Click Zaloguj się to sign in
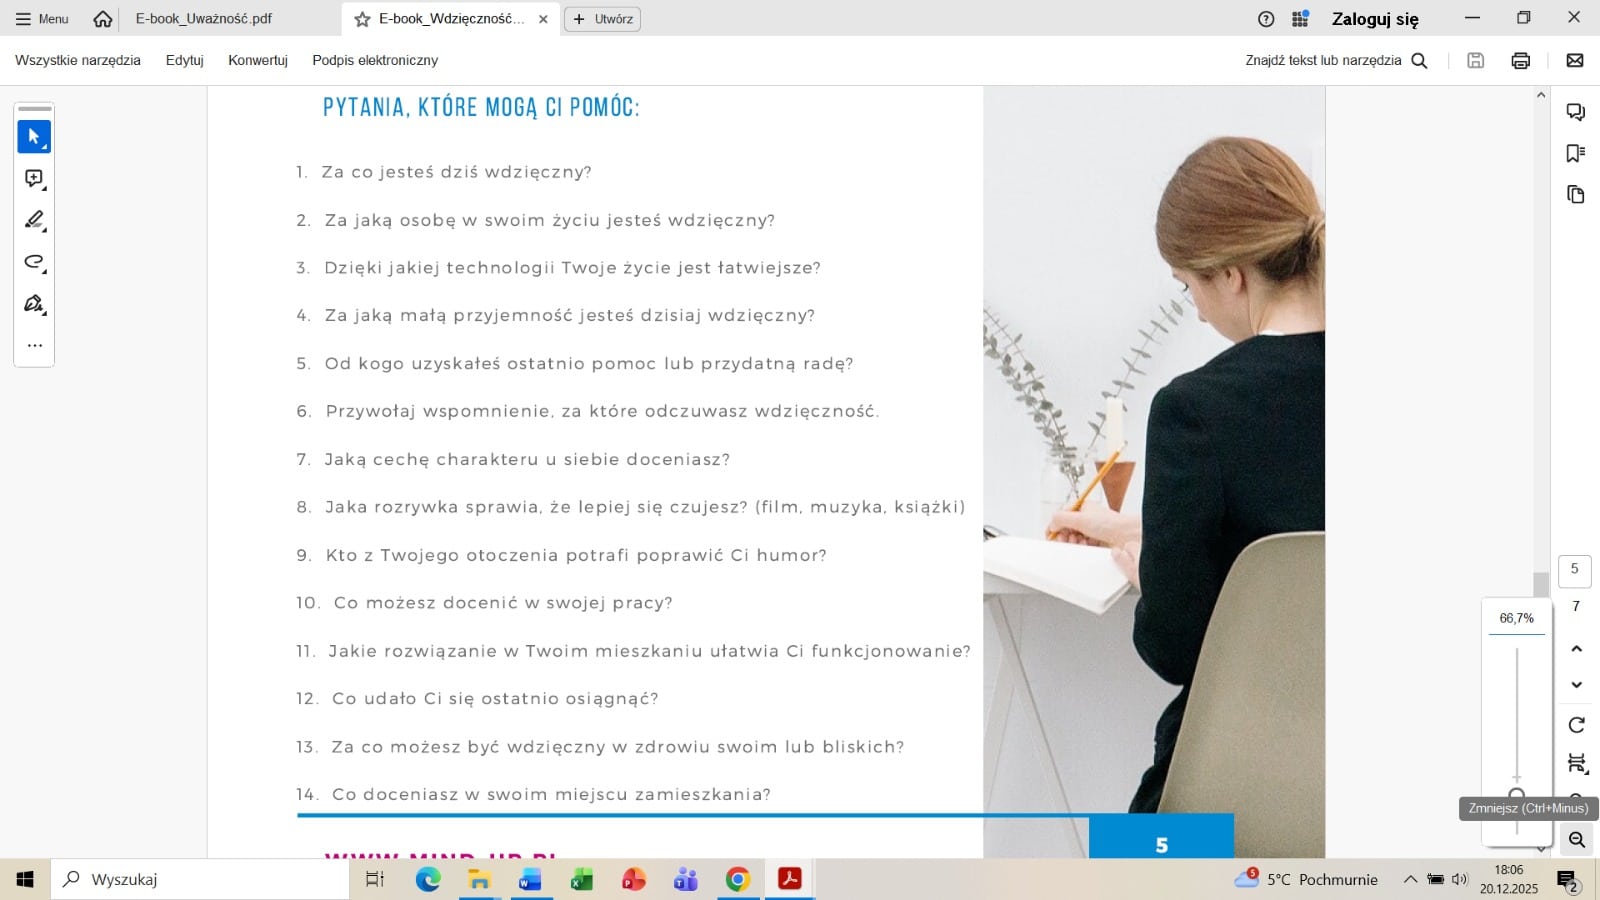The height and width of the screenshot is (900, 1600). 1375,19
